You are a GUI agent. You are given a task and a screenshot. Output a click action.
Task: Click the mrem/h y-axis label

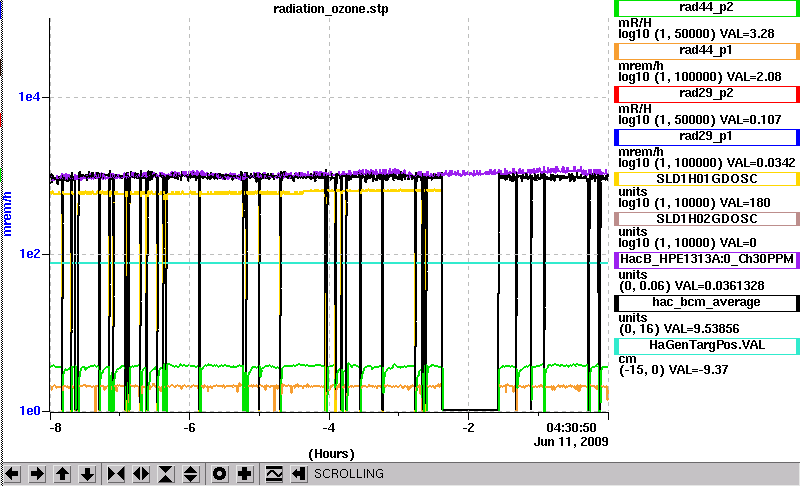point(7,214)
